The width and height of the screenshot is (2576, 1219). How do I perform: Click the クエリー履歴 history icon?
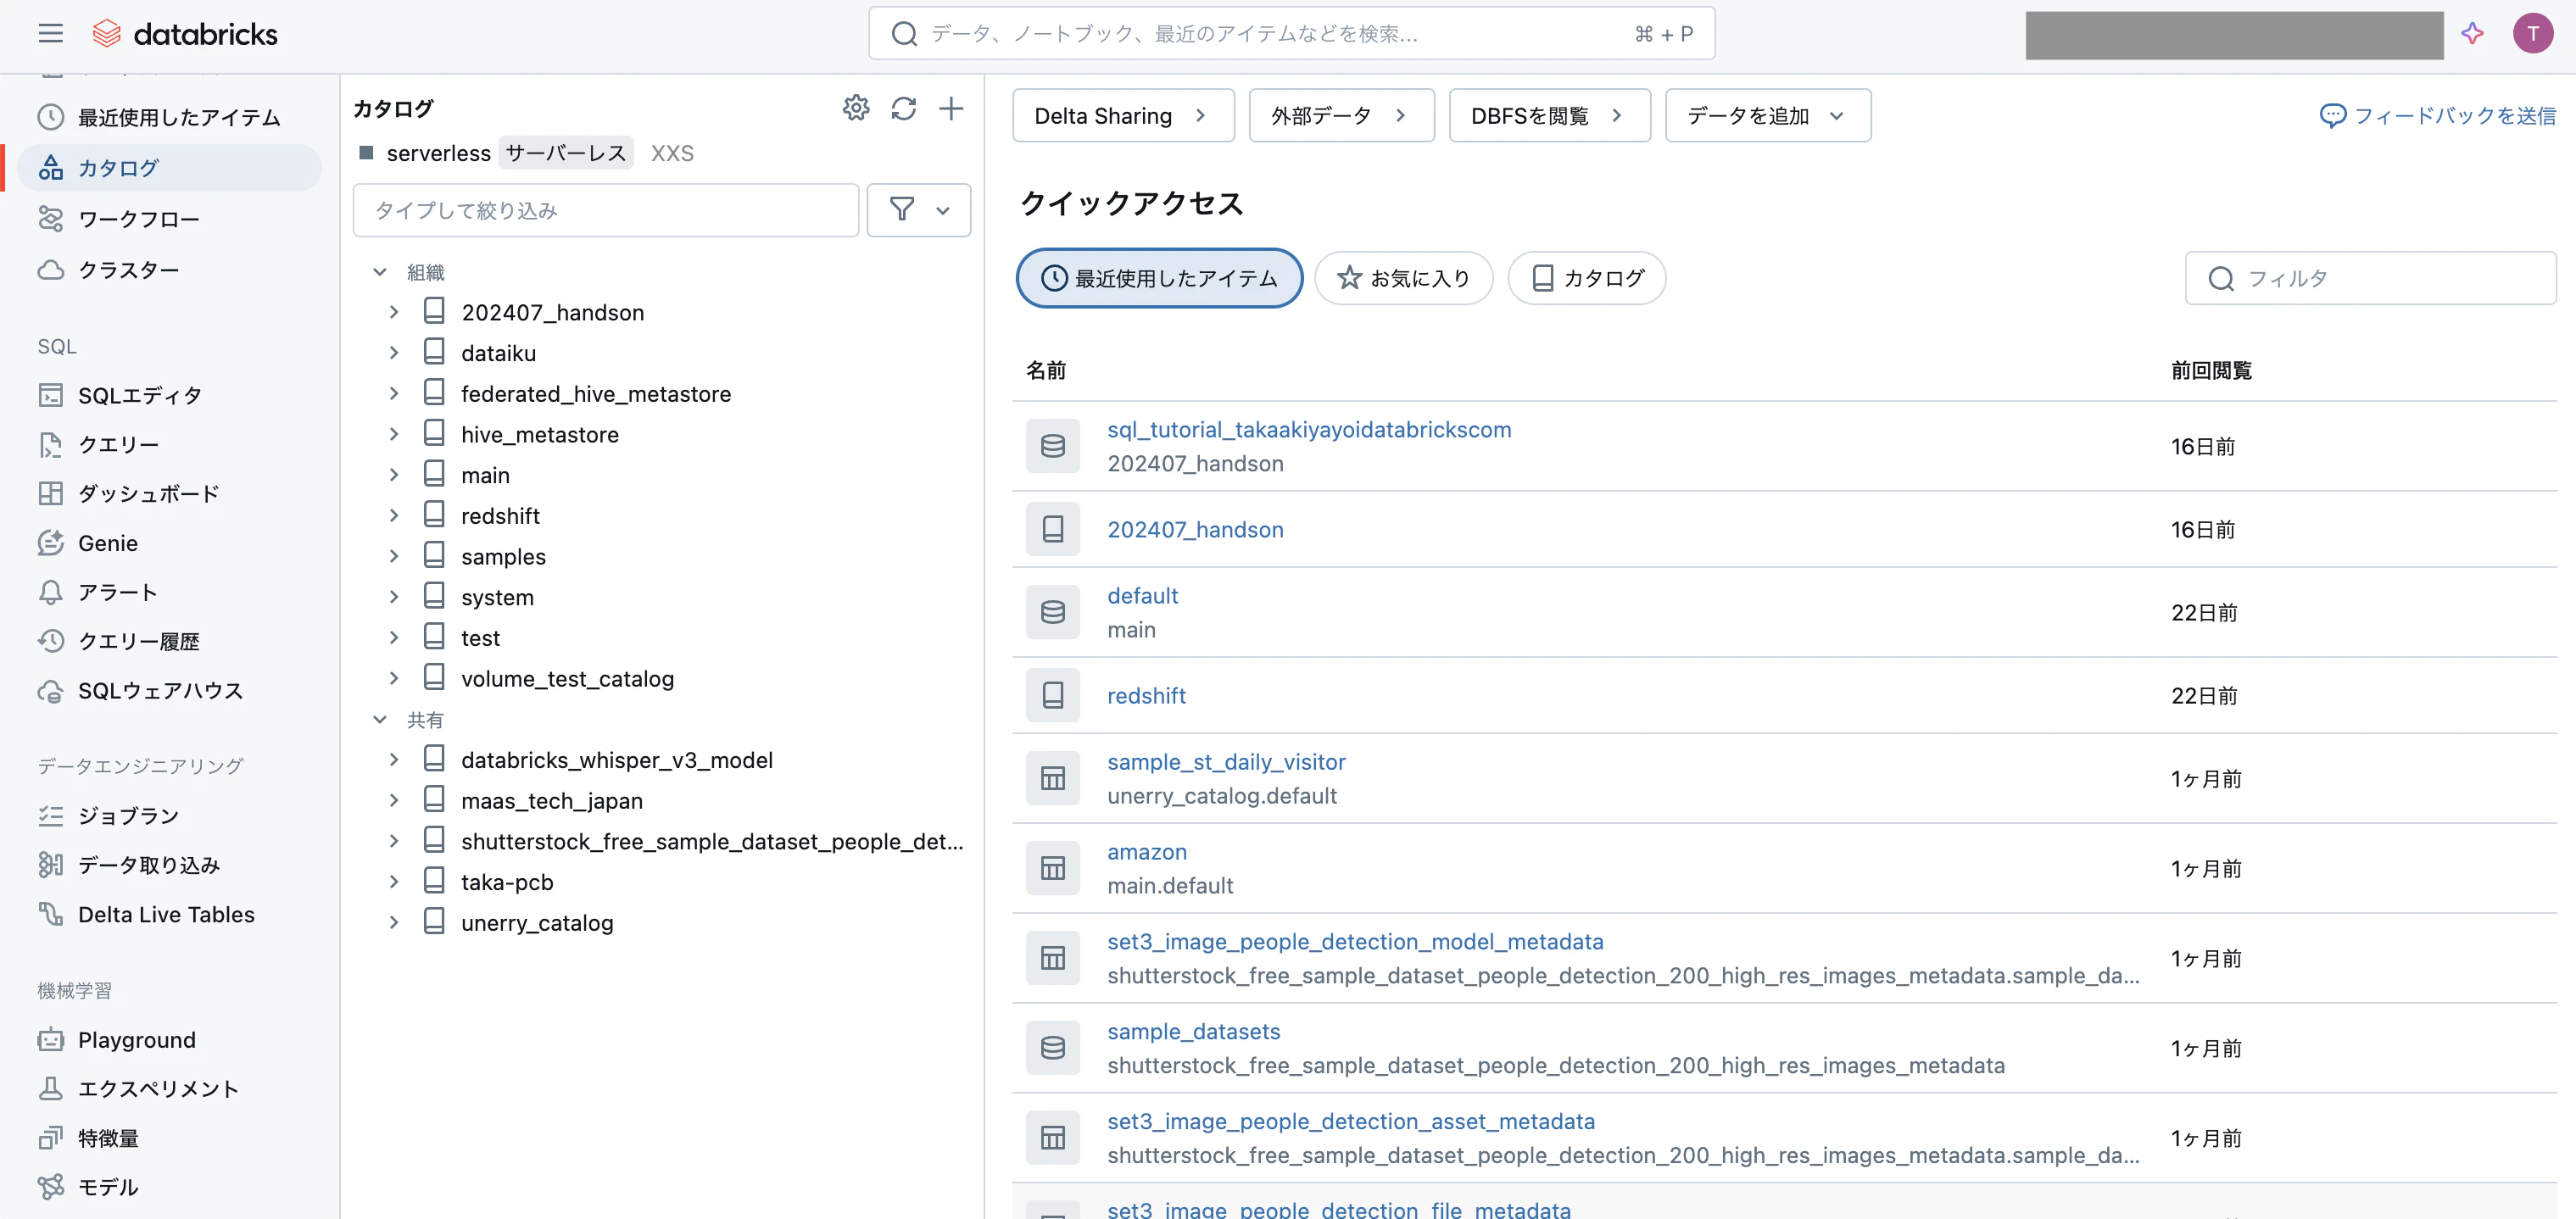point(50,641)
